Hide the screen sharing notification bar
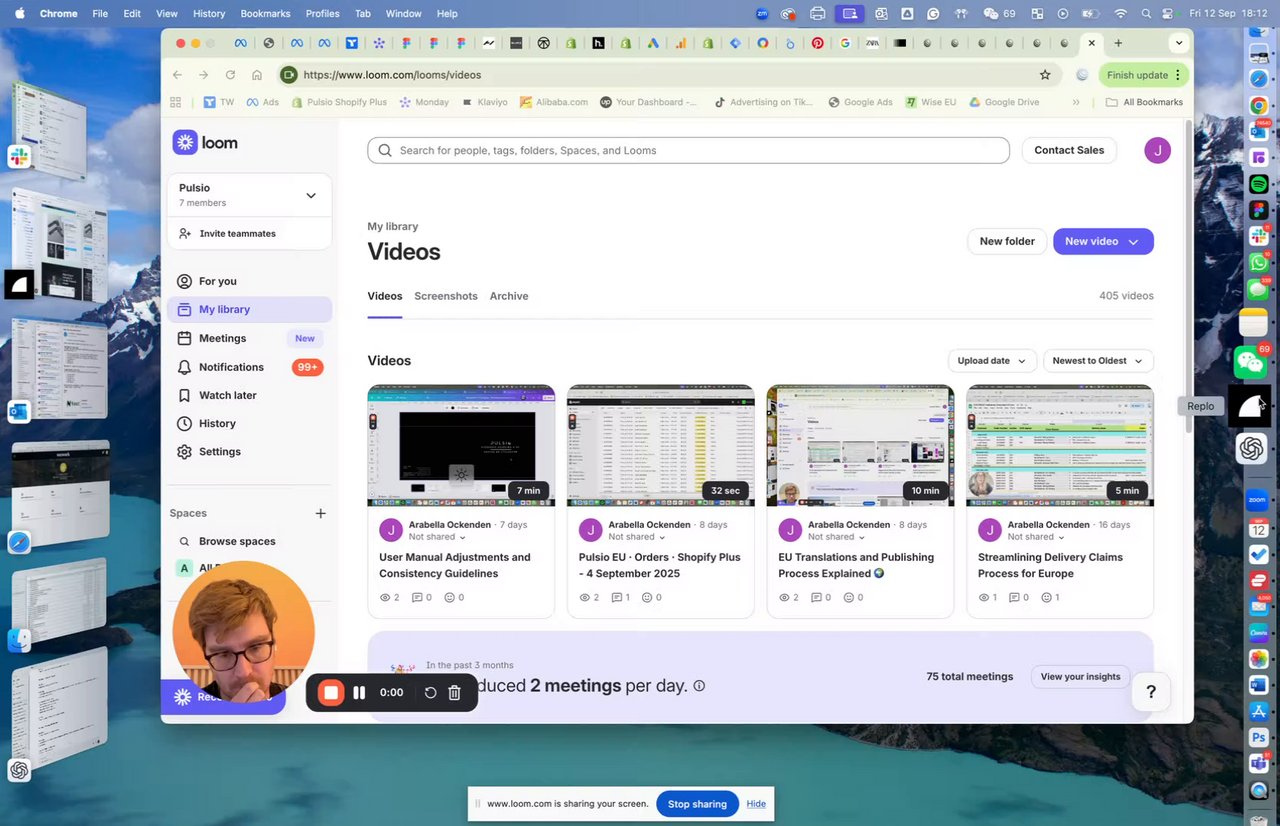The image size is (1280, 826). point(756,804)
